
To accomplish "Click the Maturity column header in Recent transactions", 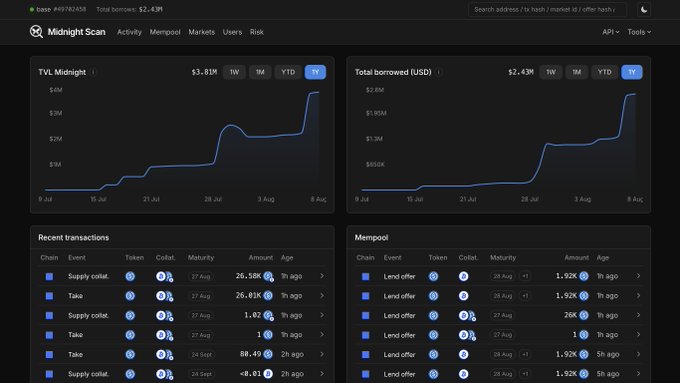I will coord(201,258).
